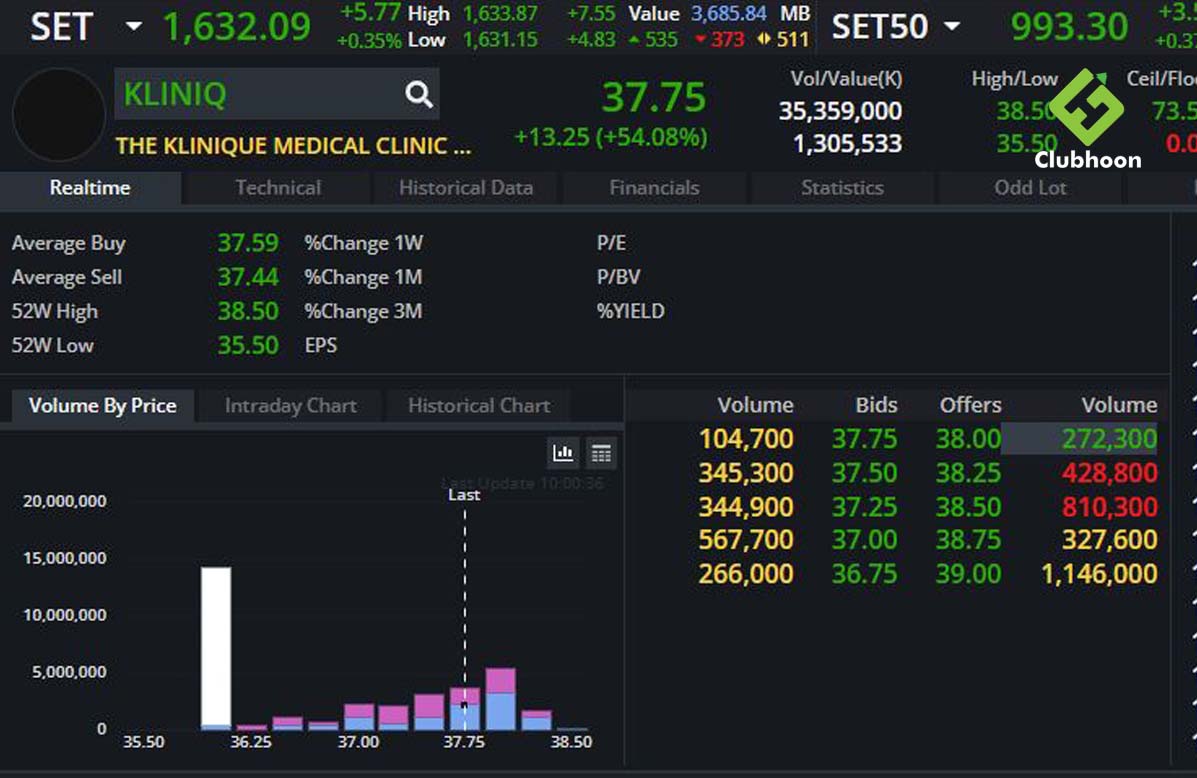Viewport: 1197px width, 778px height.
Task: Click the bid price 37.00
Action: (x=864, y=540)
